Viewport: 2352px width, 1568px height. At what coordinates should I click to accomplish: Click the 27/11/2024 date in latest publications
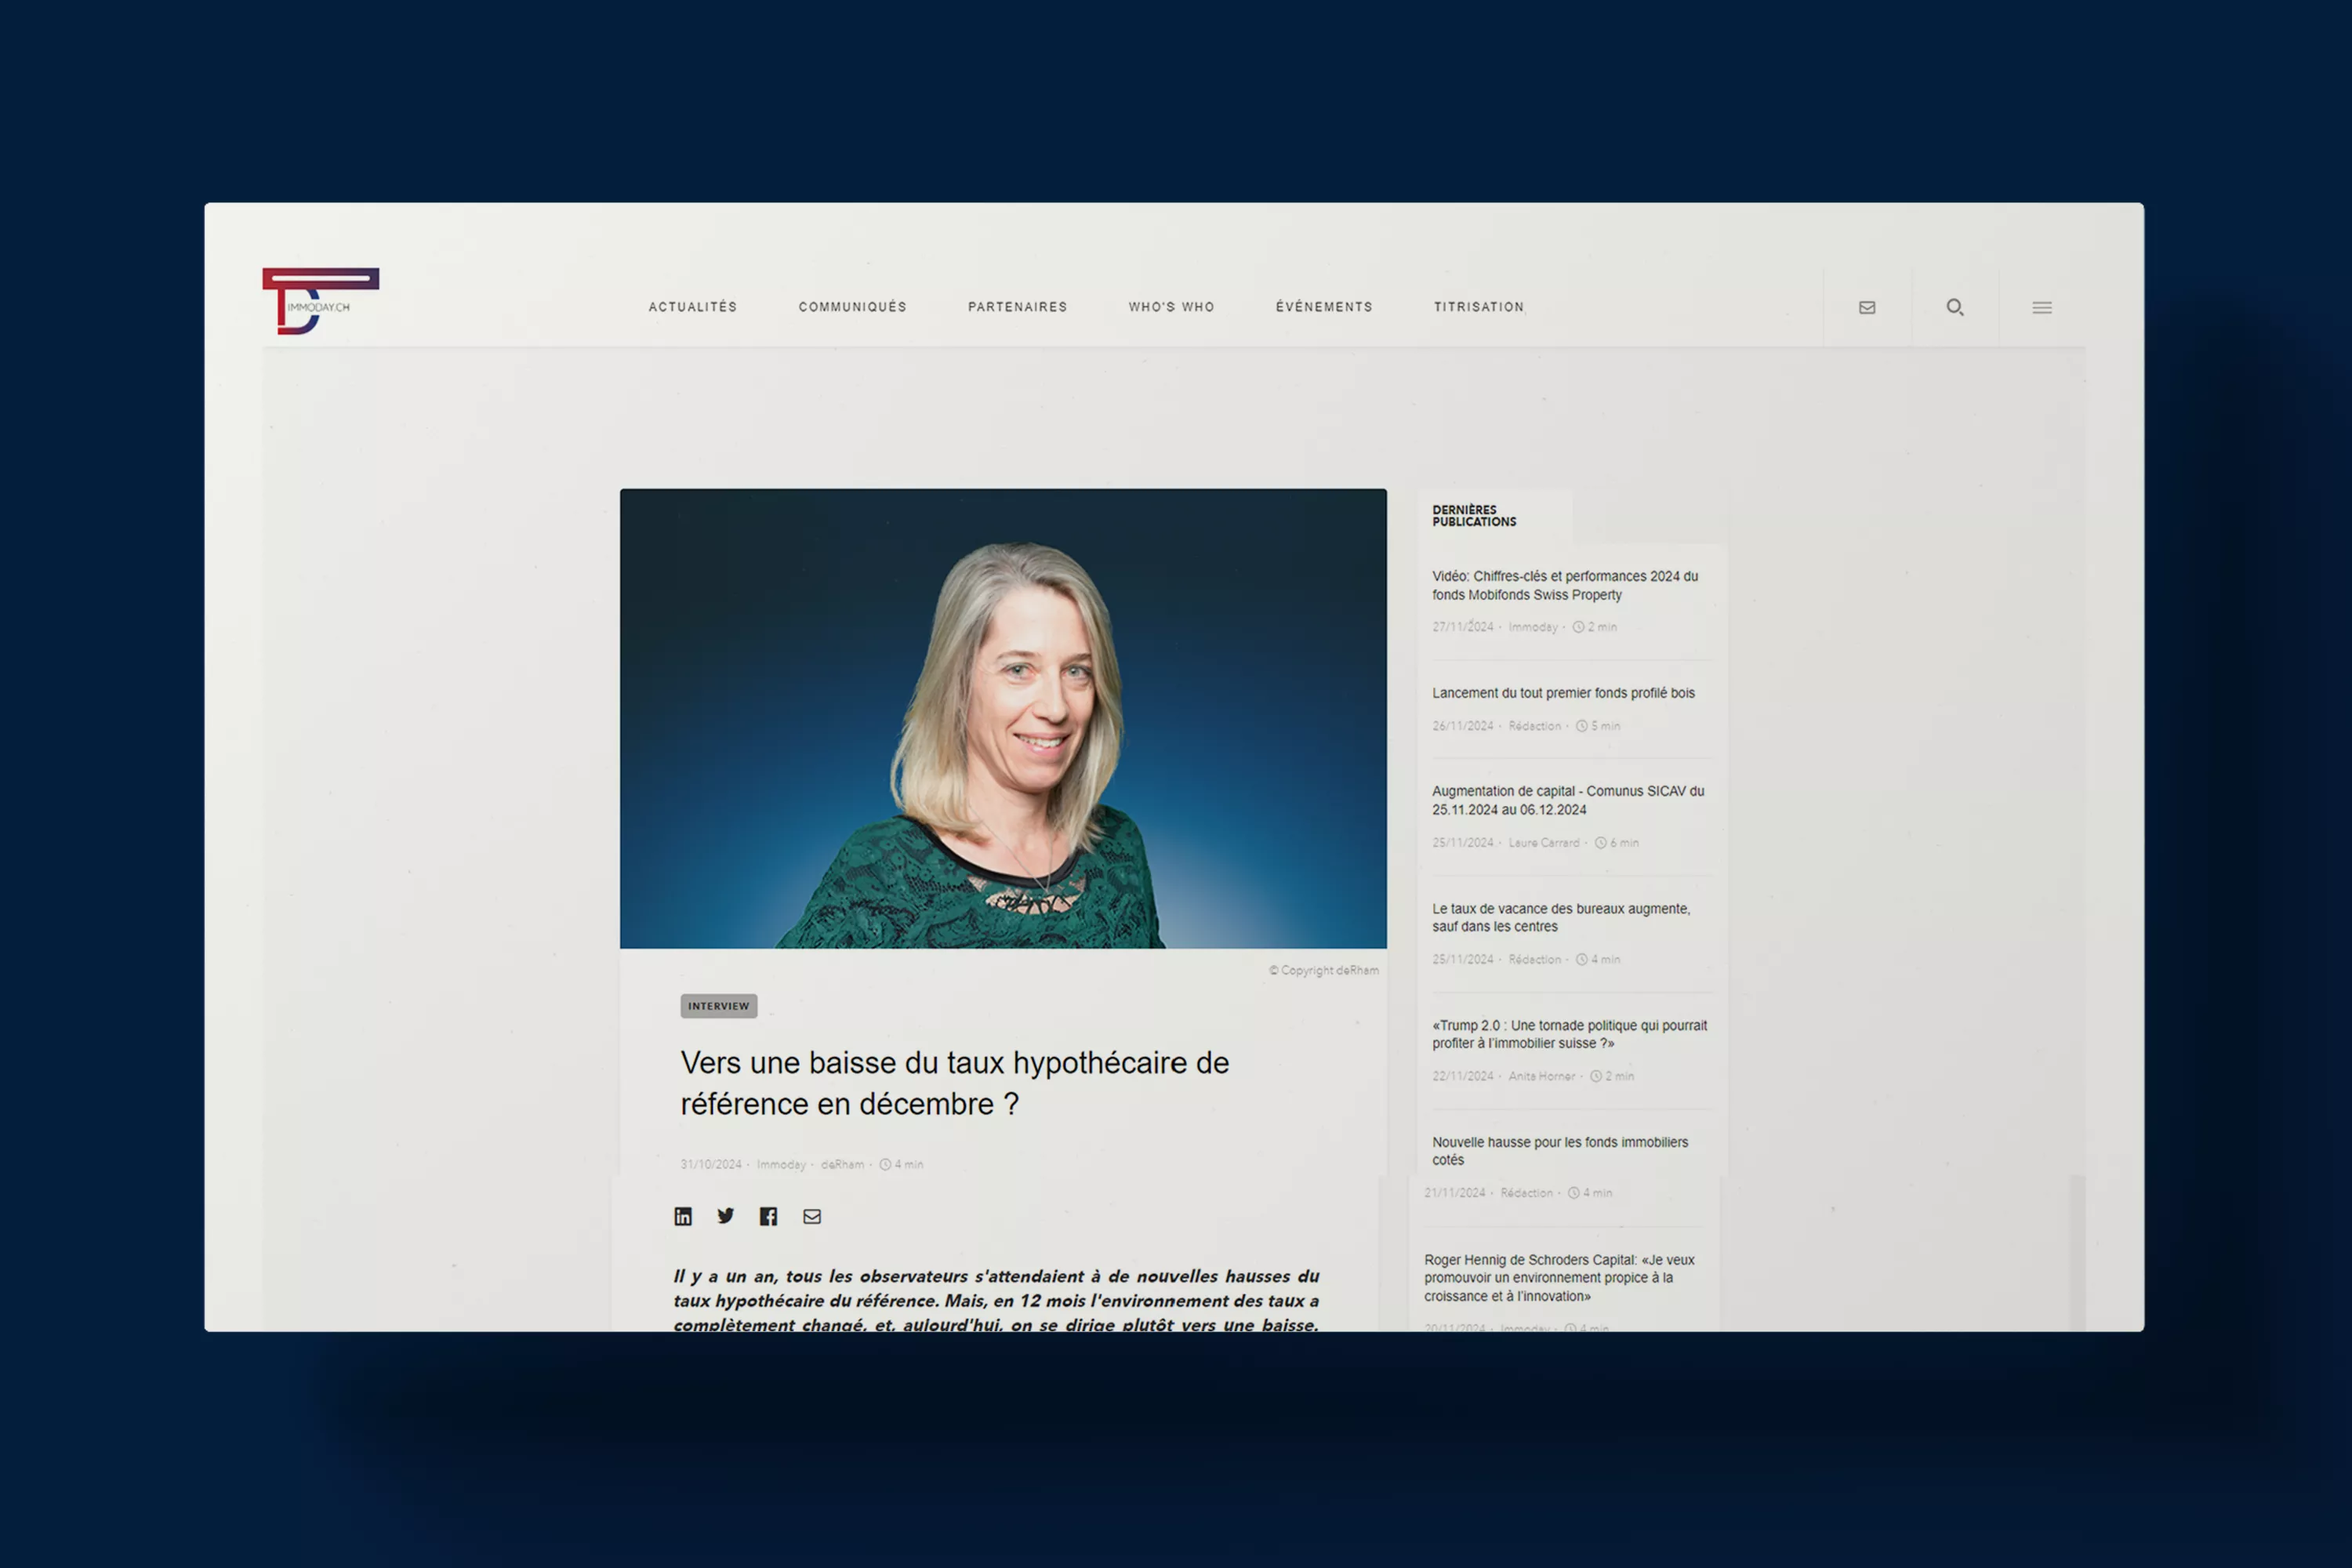[x=1462, y=627]
